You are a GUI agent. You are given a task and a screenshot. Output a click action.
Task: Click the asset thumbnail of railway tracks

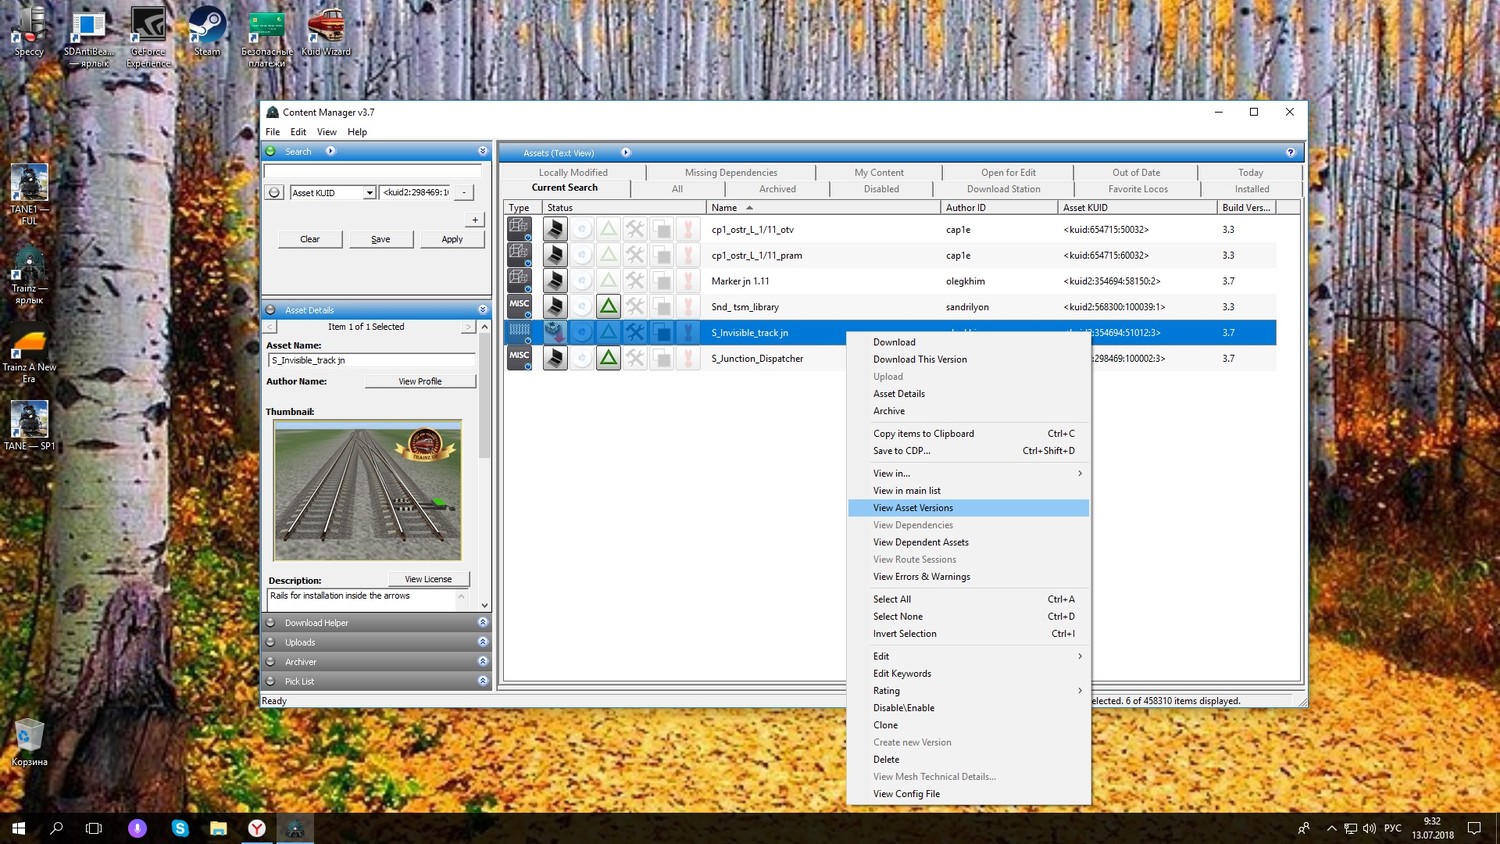point(368,490)
